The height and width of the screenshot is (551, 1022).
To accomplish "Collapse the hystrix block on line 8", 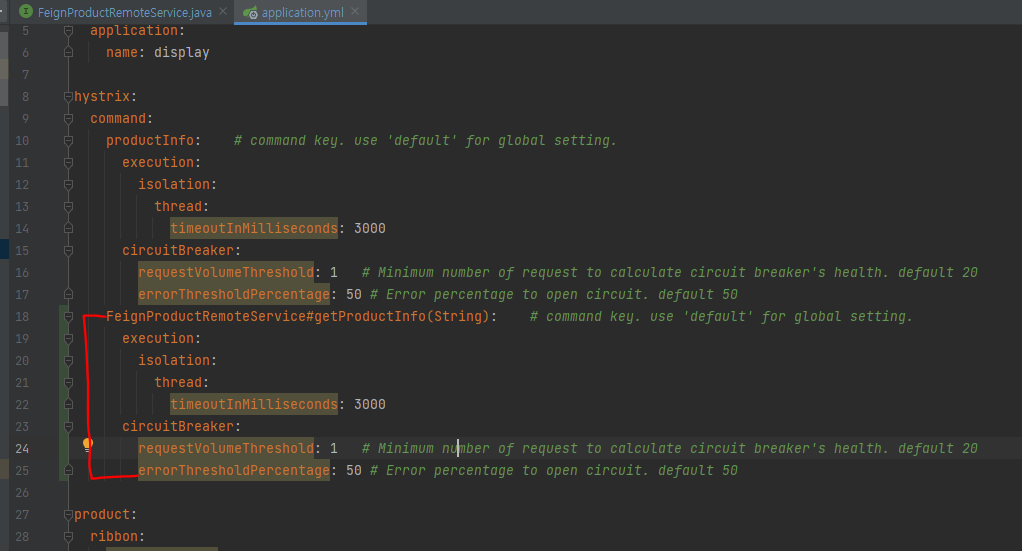I will tap(68, 97).
